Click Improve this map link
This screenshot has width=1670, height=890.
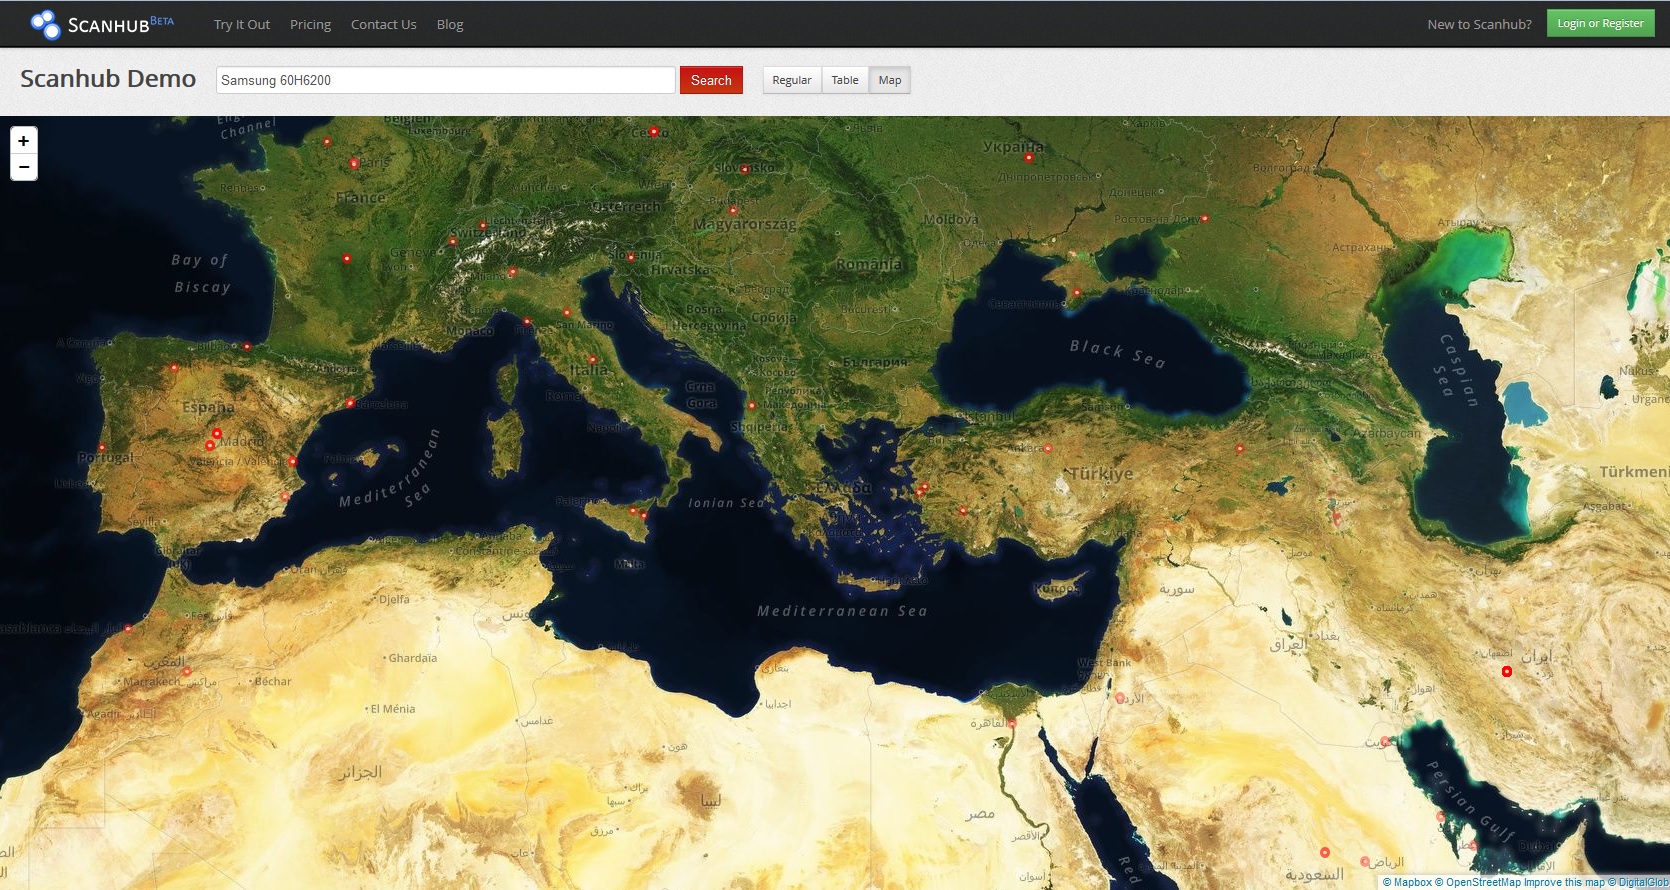[x=1564, y=882]
